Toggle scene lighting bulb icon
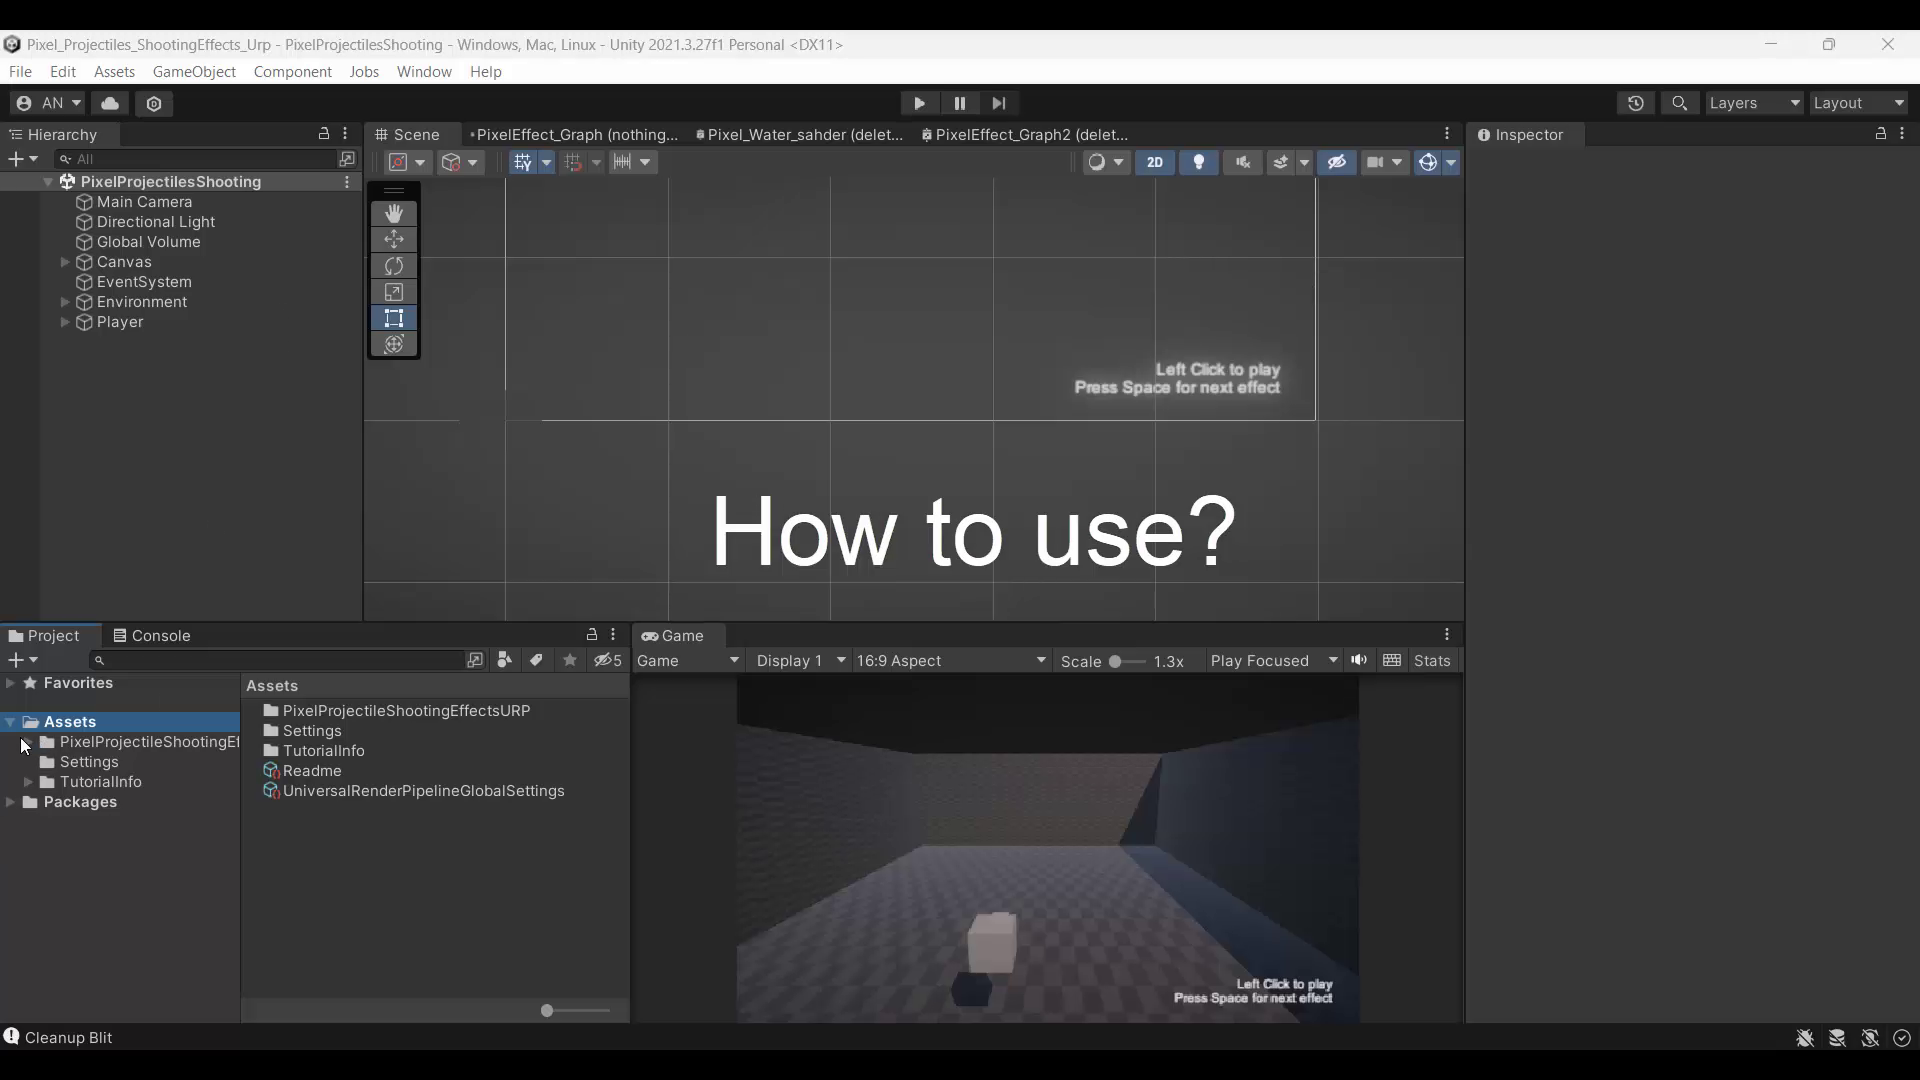1920x1080 pixels. click(1199, 162)
